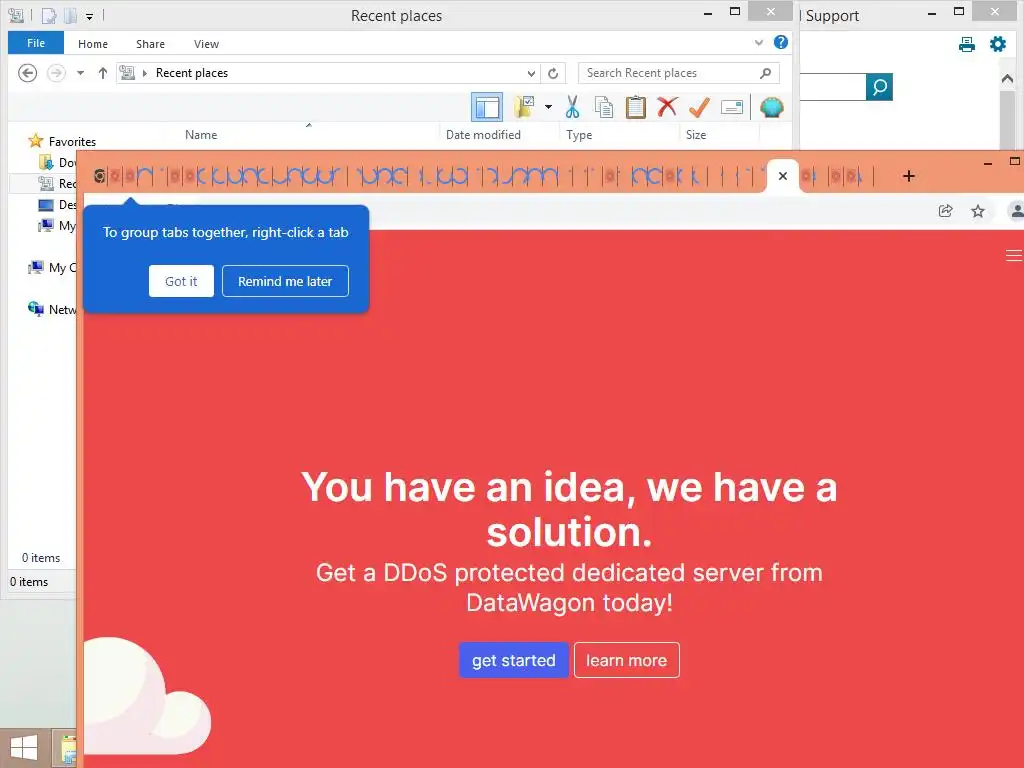Click the teal shell icon in toolbar
The width and height of the screenshot is (1024, 768).
(771, 107)
